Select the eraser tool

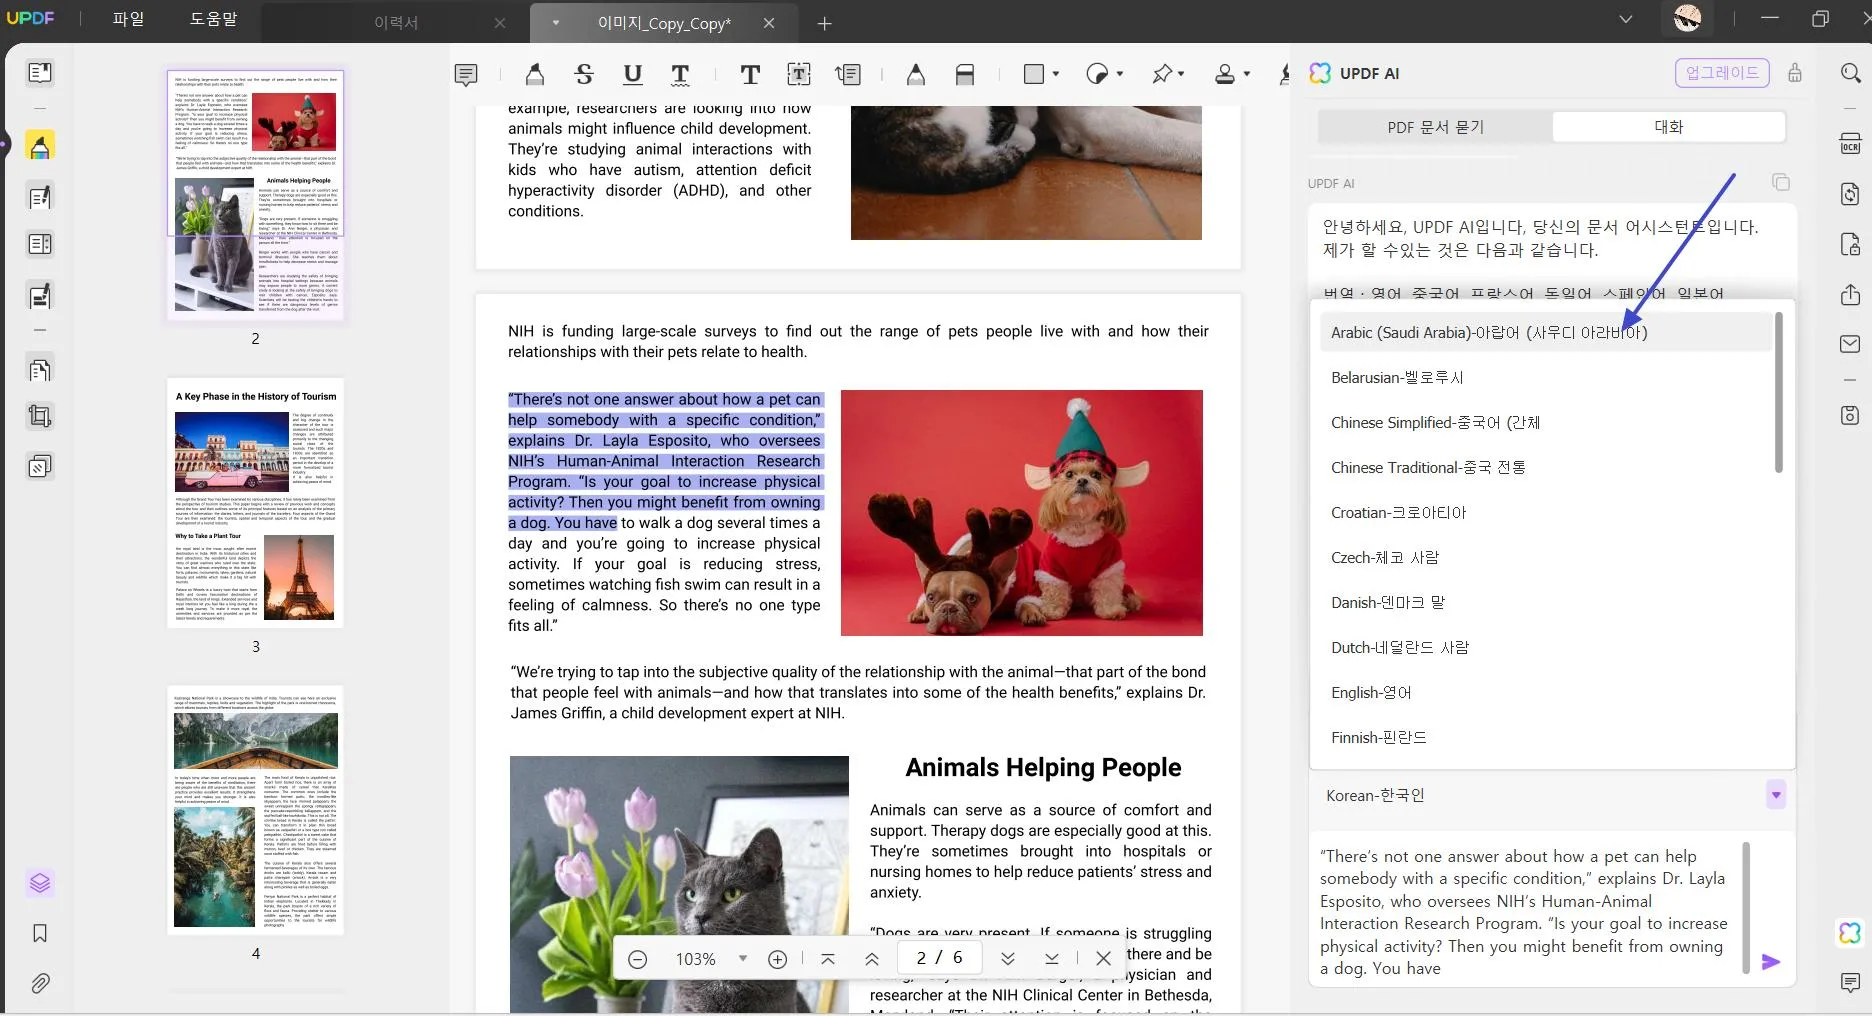[965, 74]
